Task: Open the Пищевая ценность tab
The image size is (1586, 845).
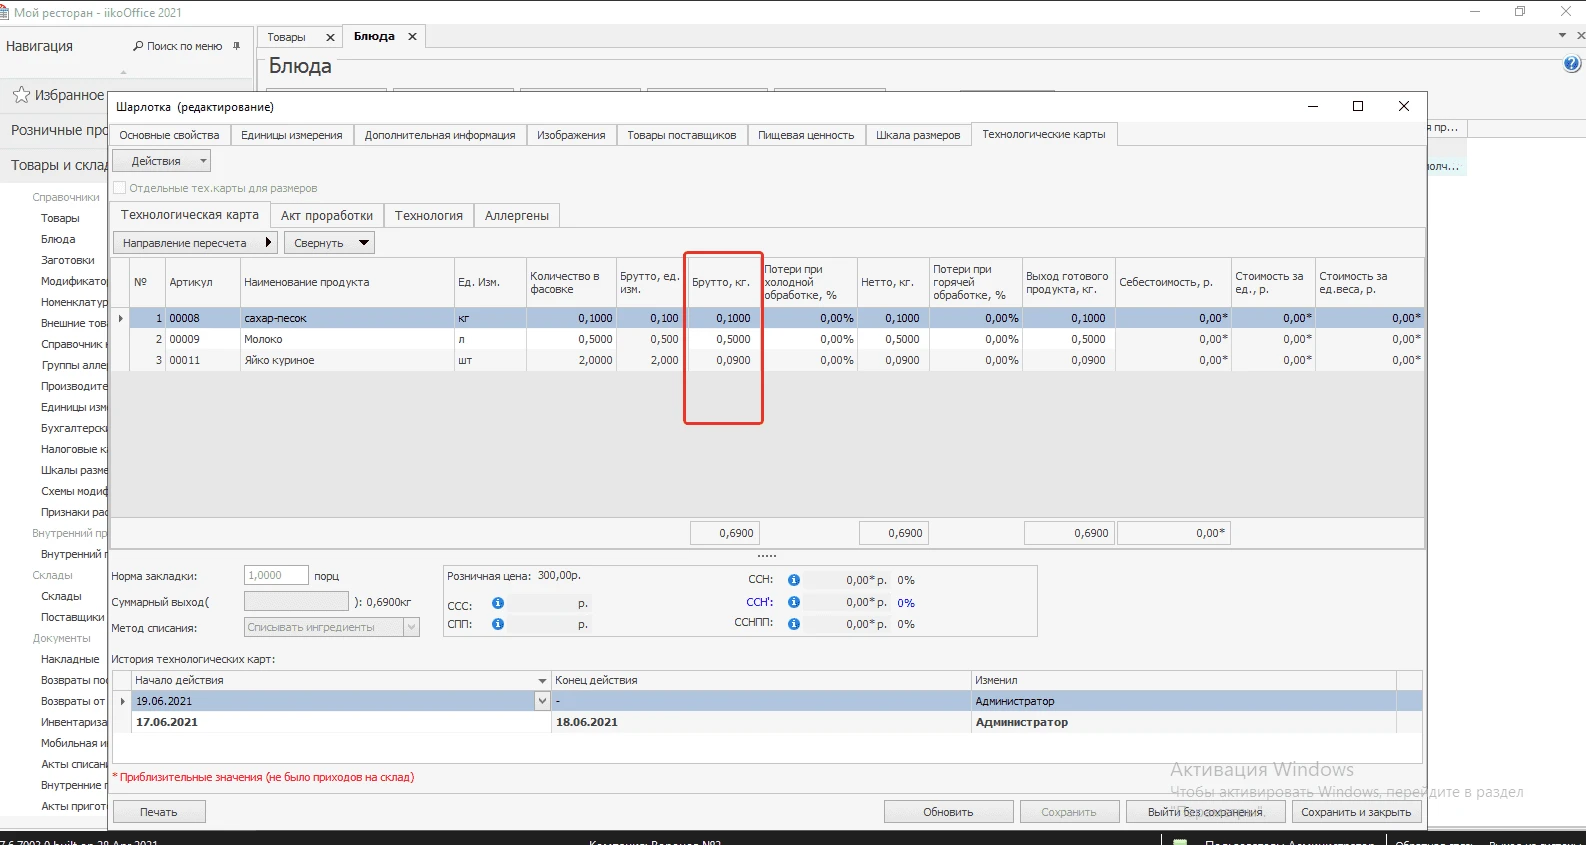Action: pyautogui.click(x=805, y=135)
